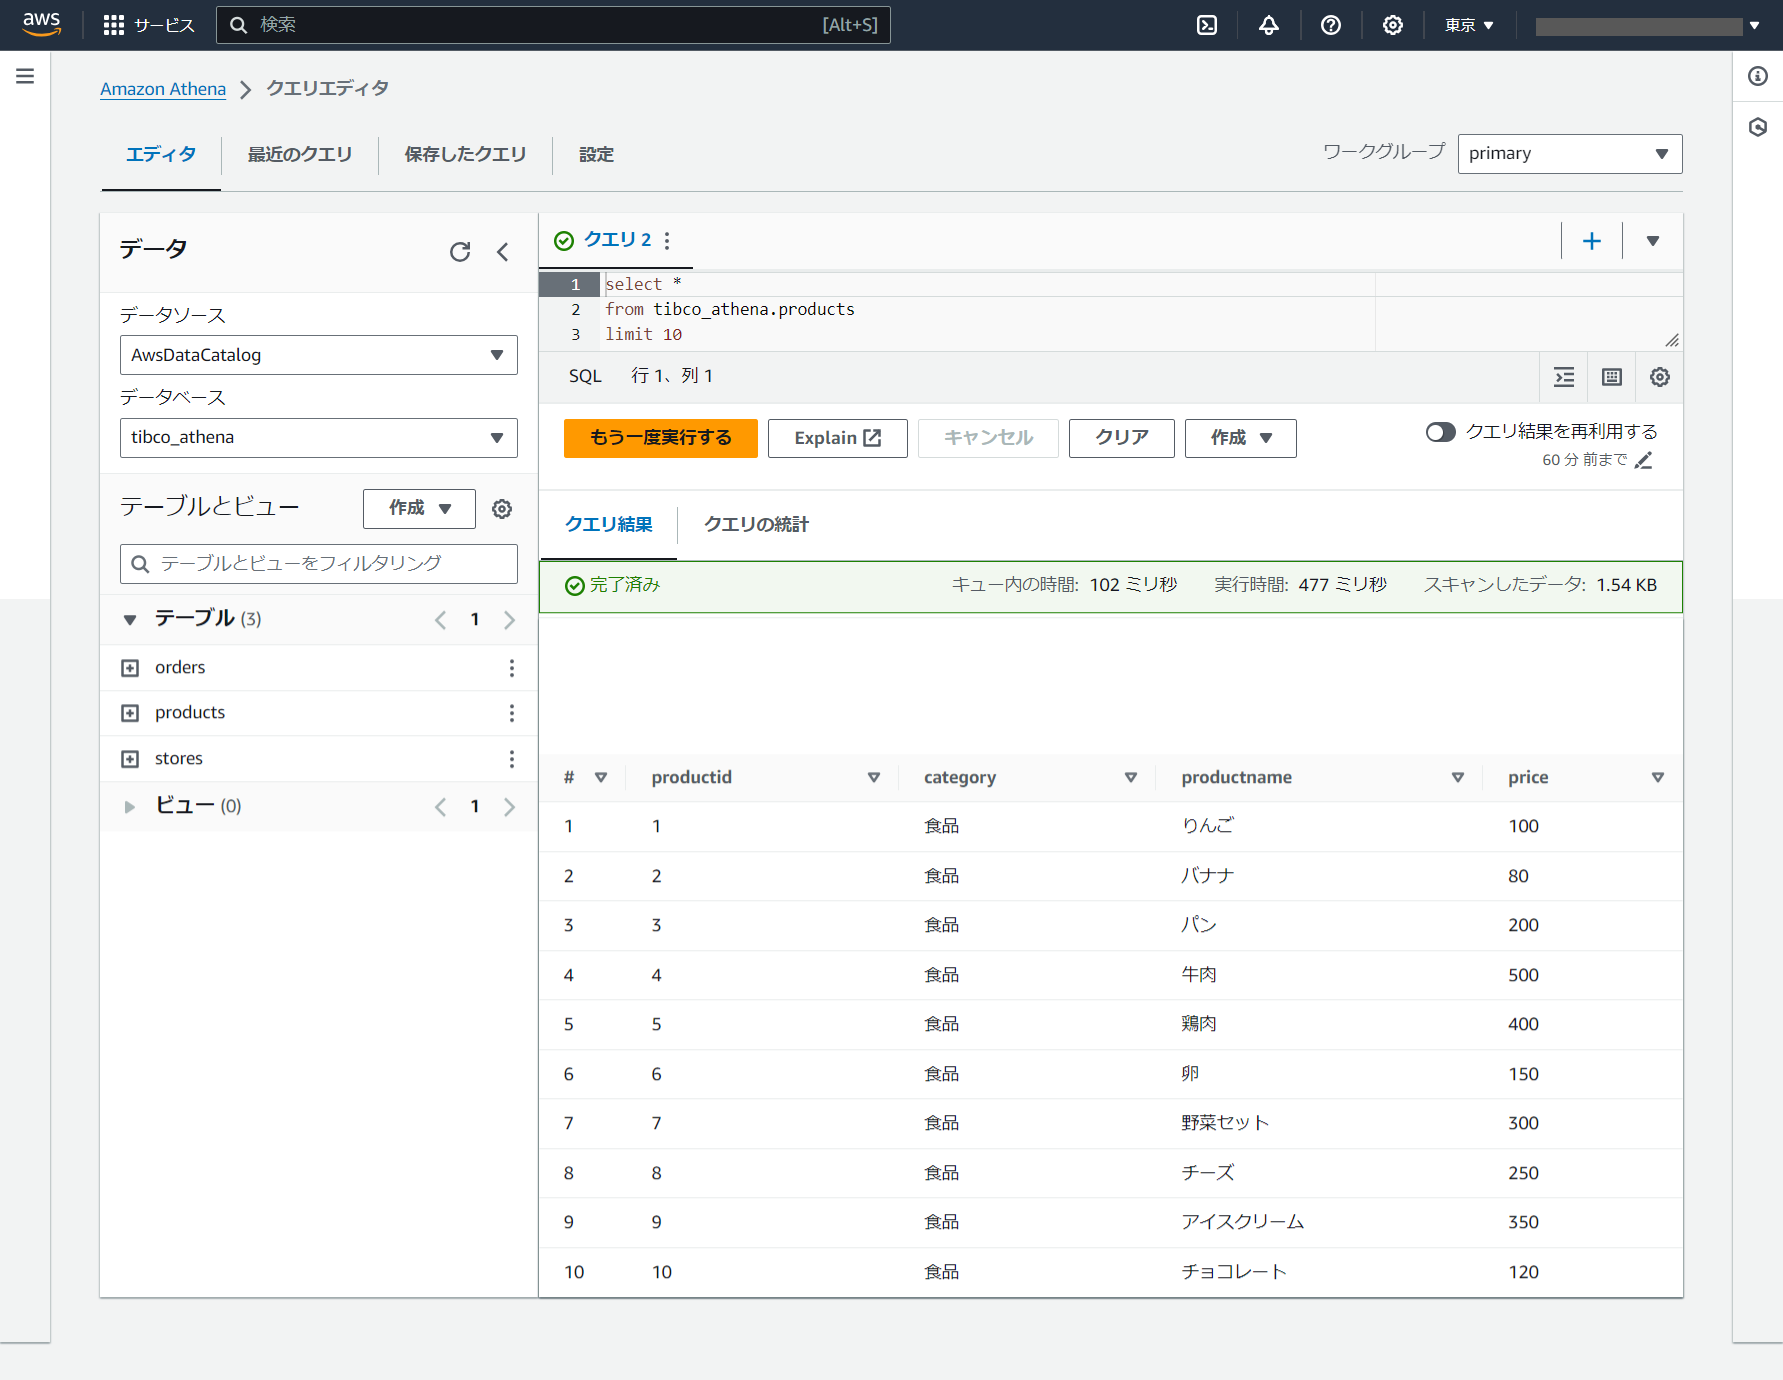Open the help question mark icon

(x=1331, y=25)
